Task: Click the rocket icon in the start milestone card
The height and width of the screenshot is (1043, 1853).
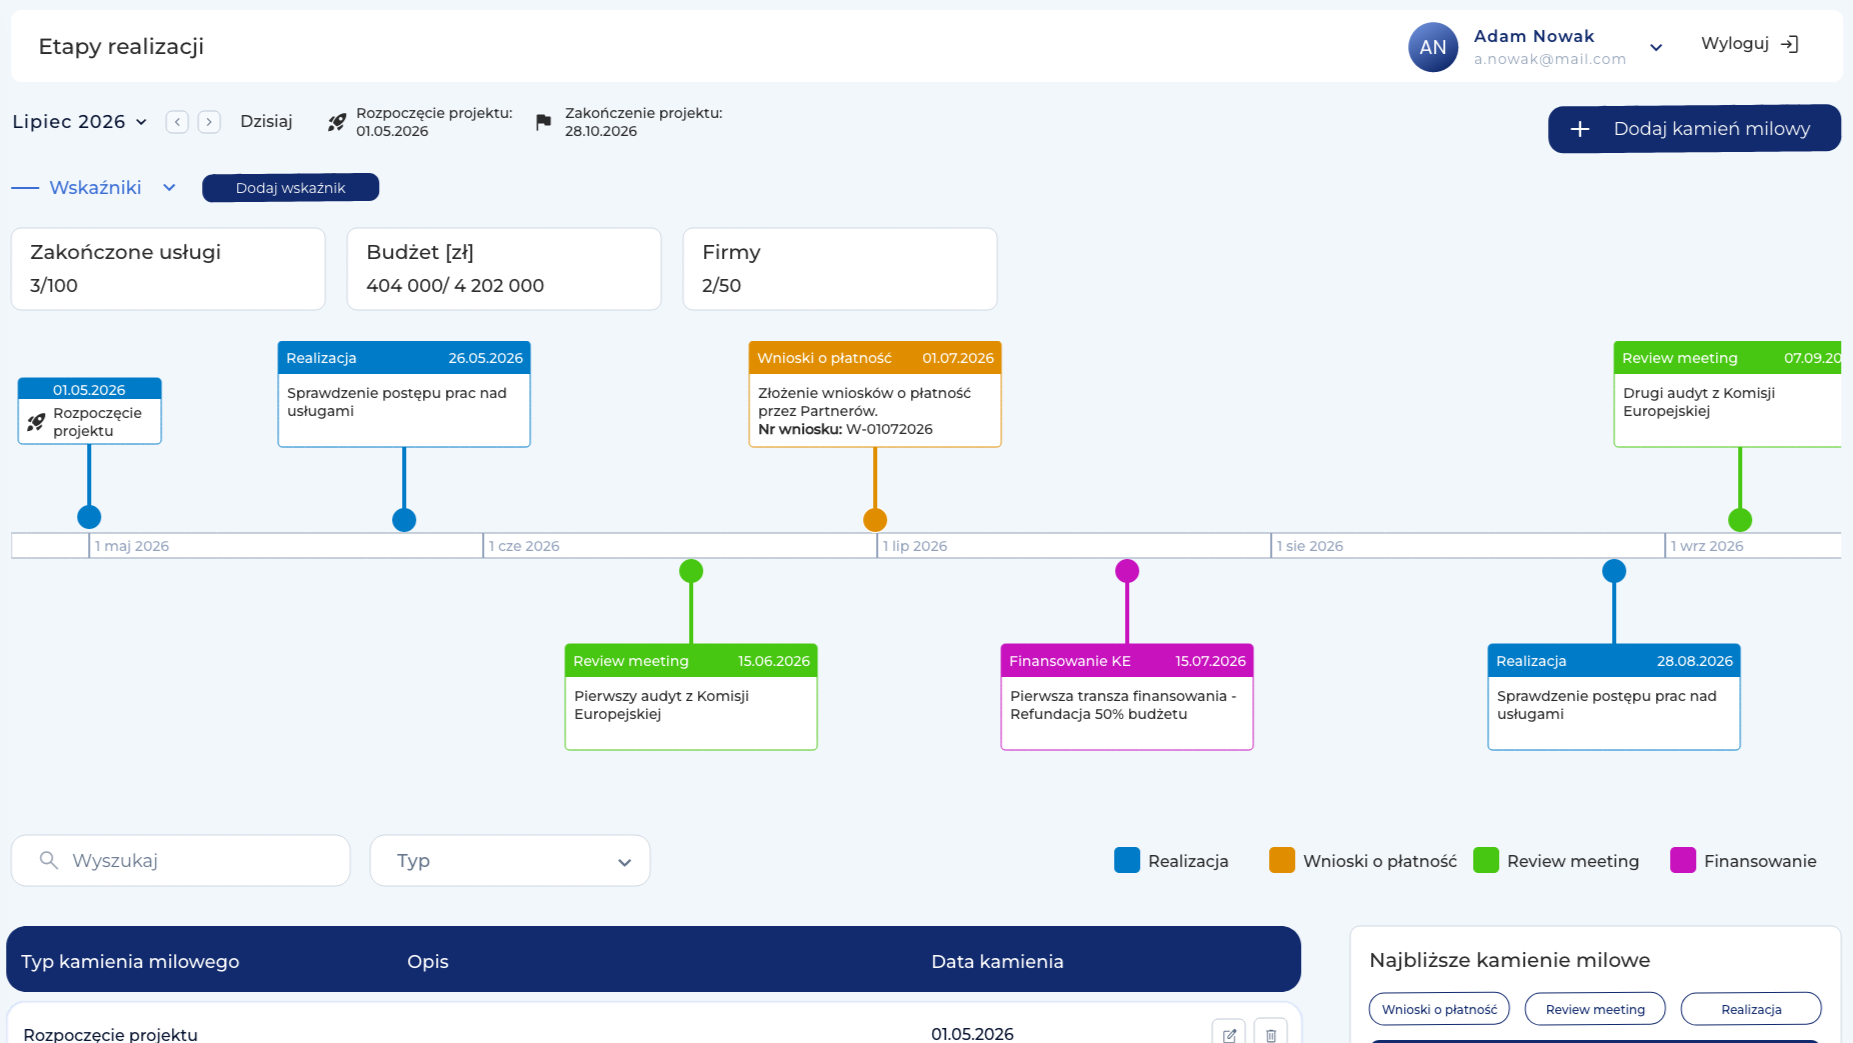Action: (36, 422)
